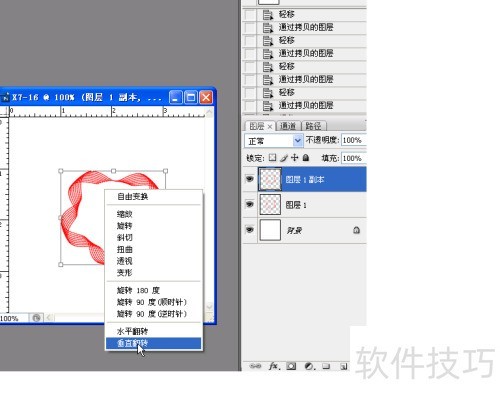Hide the 图层 1 layer eye

(249, 204)
